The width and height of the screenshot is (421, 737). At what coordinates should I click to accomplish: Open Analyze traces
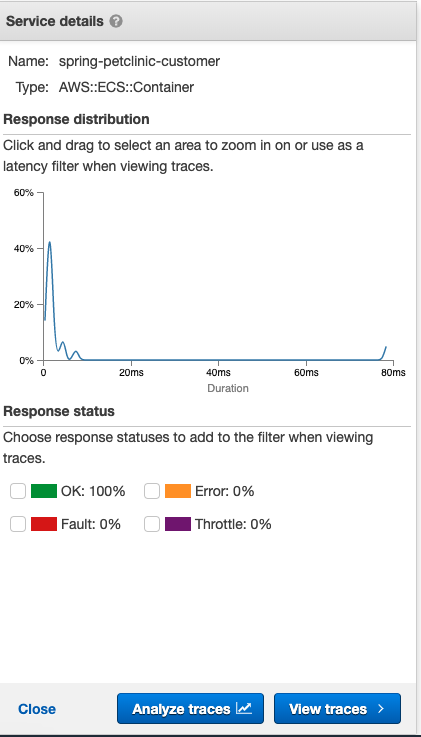[190, 708]
